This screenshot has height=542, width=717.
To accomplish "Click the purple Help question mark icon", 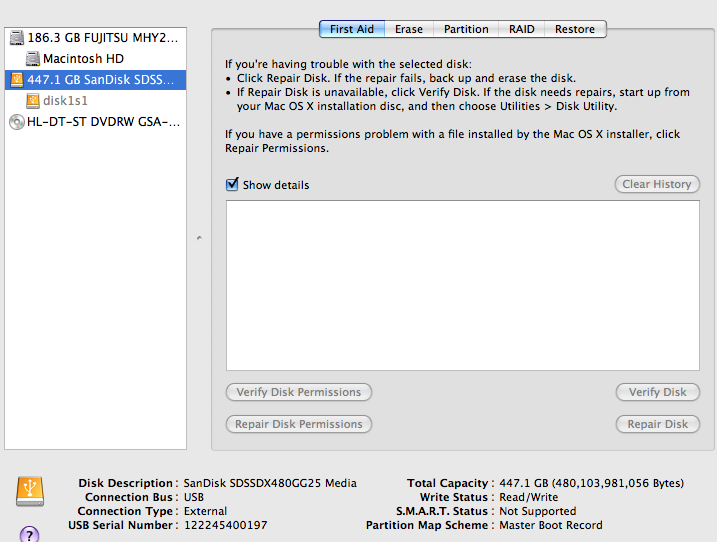I will click(x=29, y=534).
